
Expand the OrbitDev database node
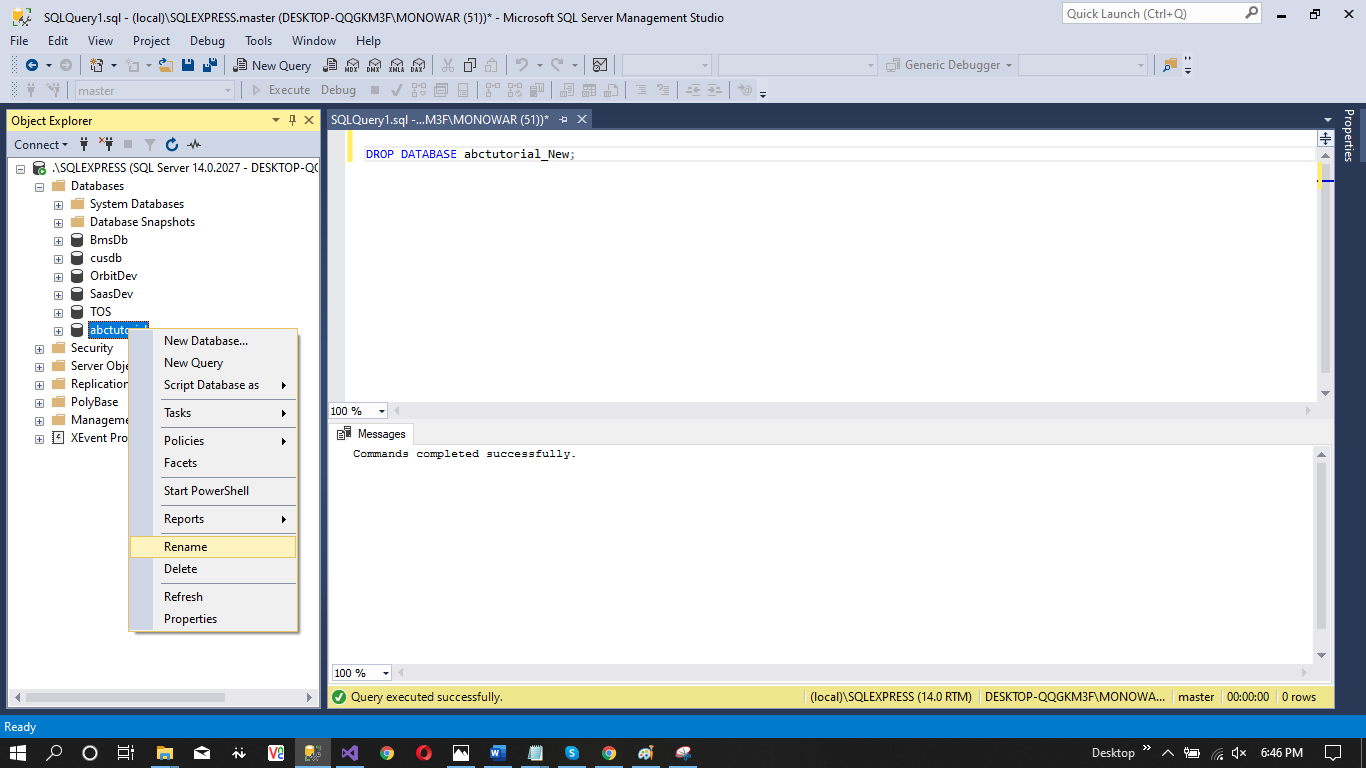pyautogui.click(x=59, y=276)
